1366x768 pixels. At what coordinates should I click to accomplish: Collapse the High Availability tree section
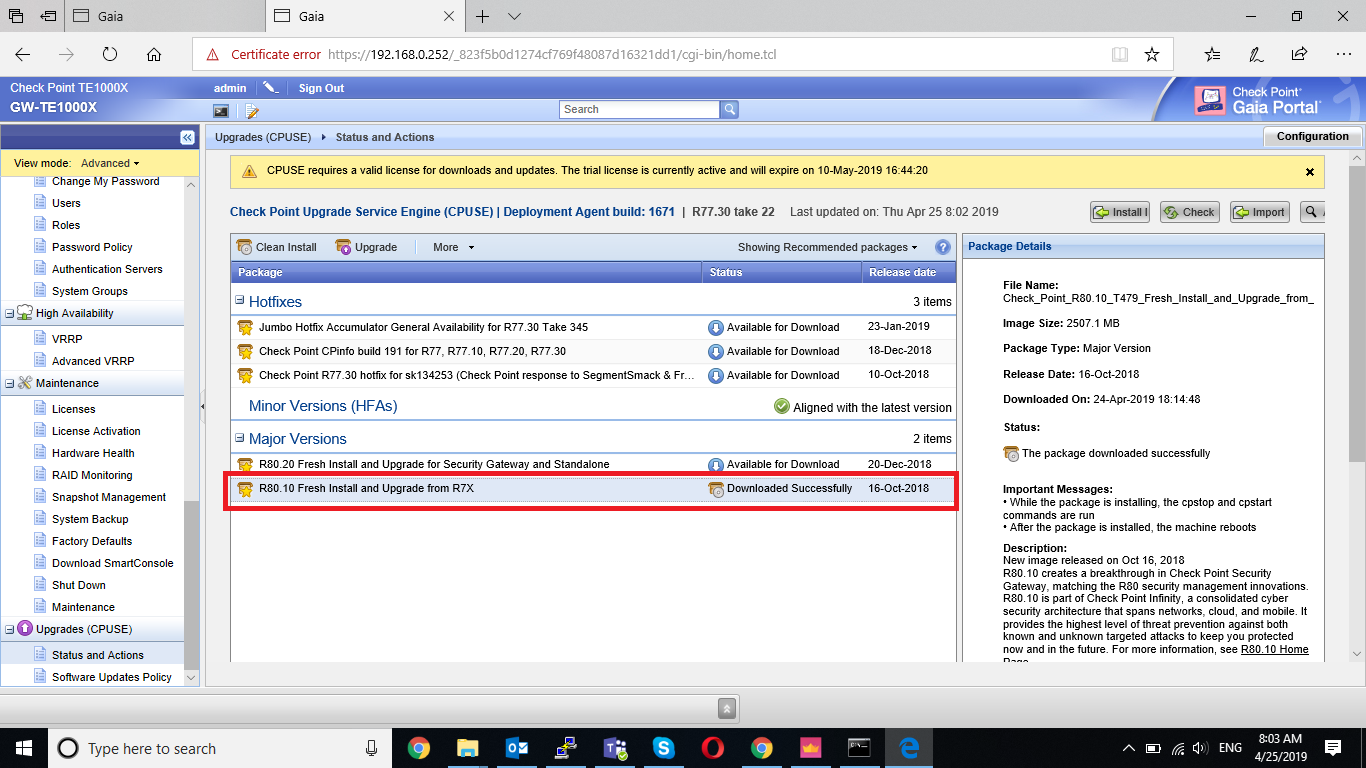click(10, 314)
